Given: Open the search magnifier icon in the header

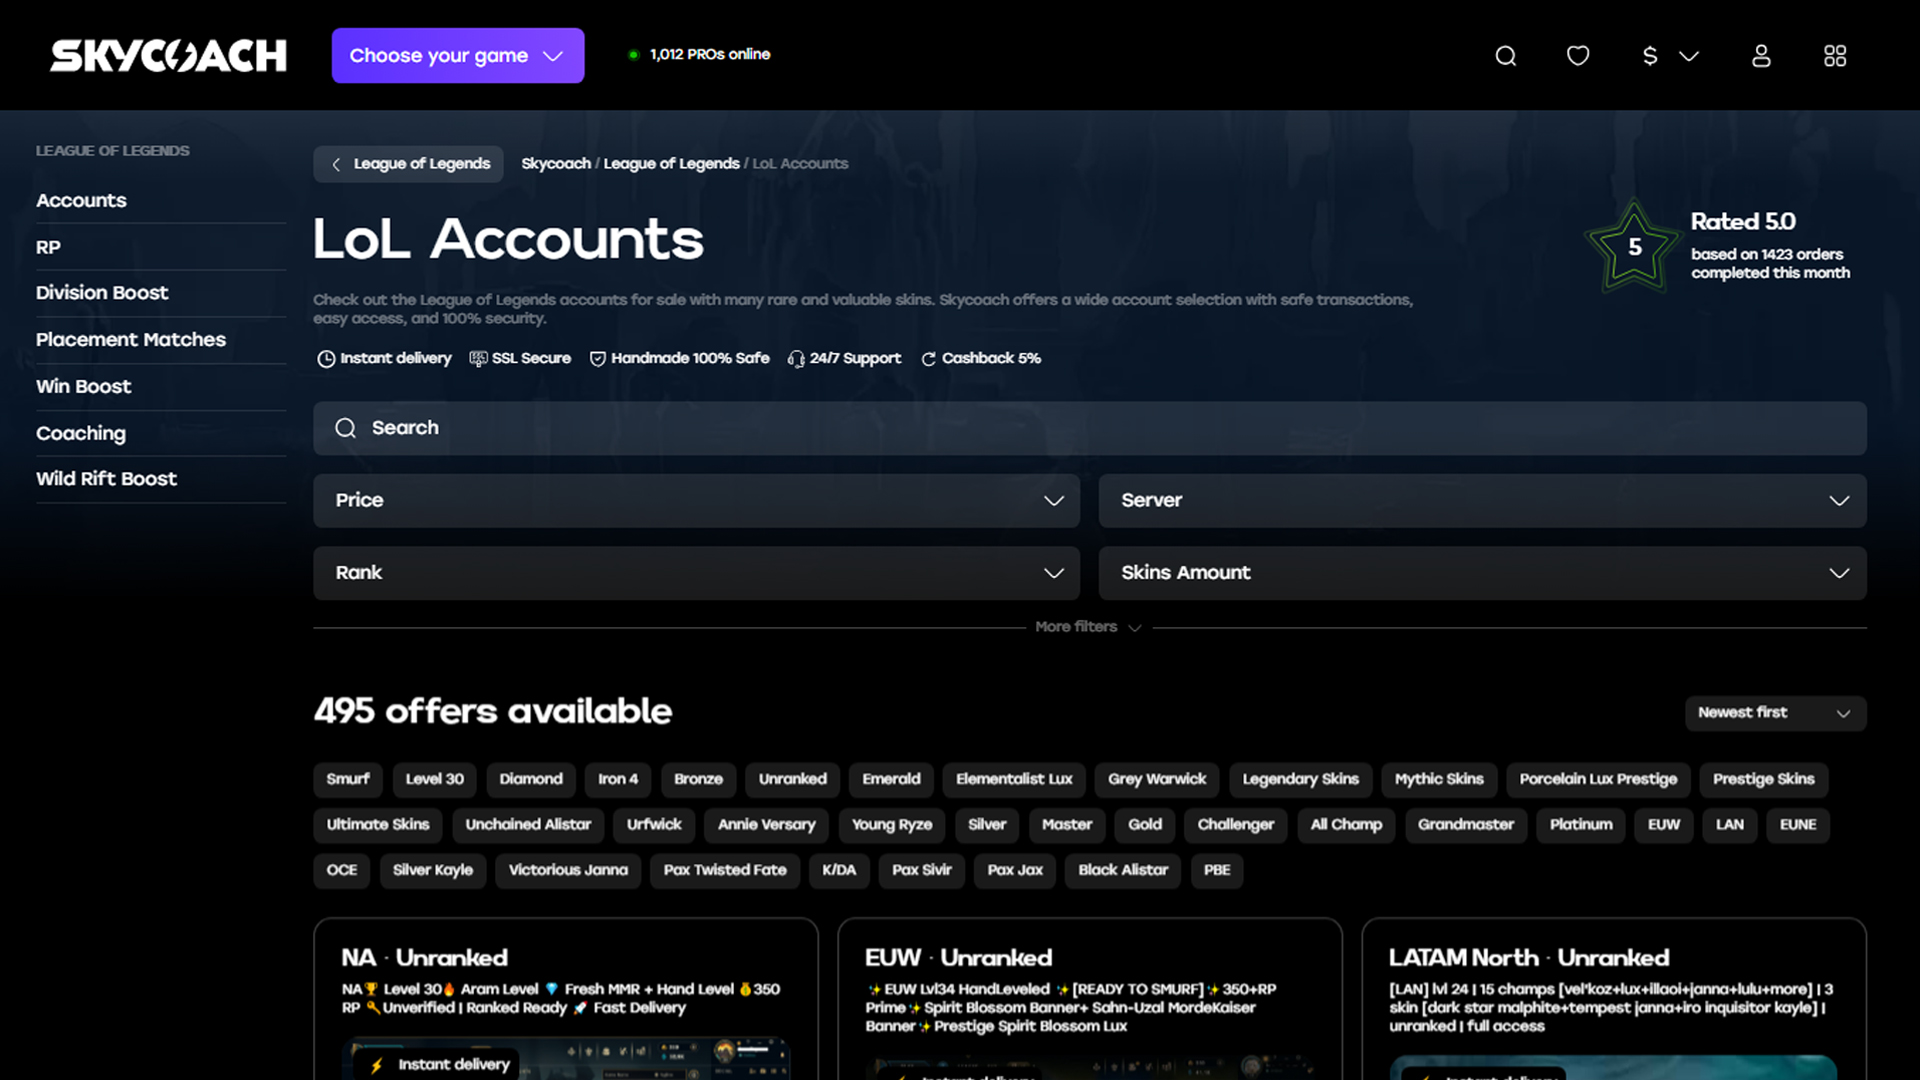Looking at the screenshot, I should click(x=1505, y=55).
